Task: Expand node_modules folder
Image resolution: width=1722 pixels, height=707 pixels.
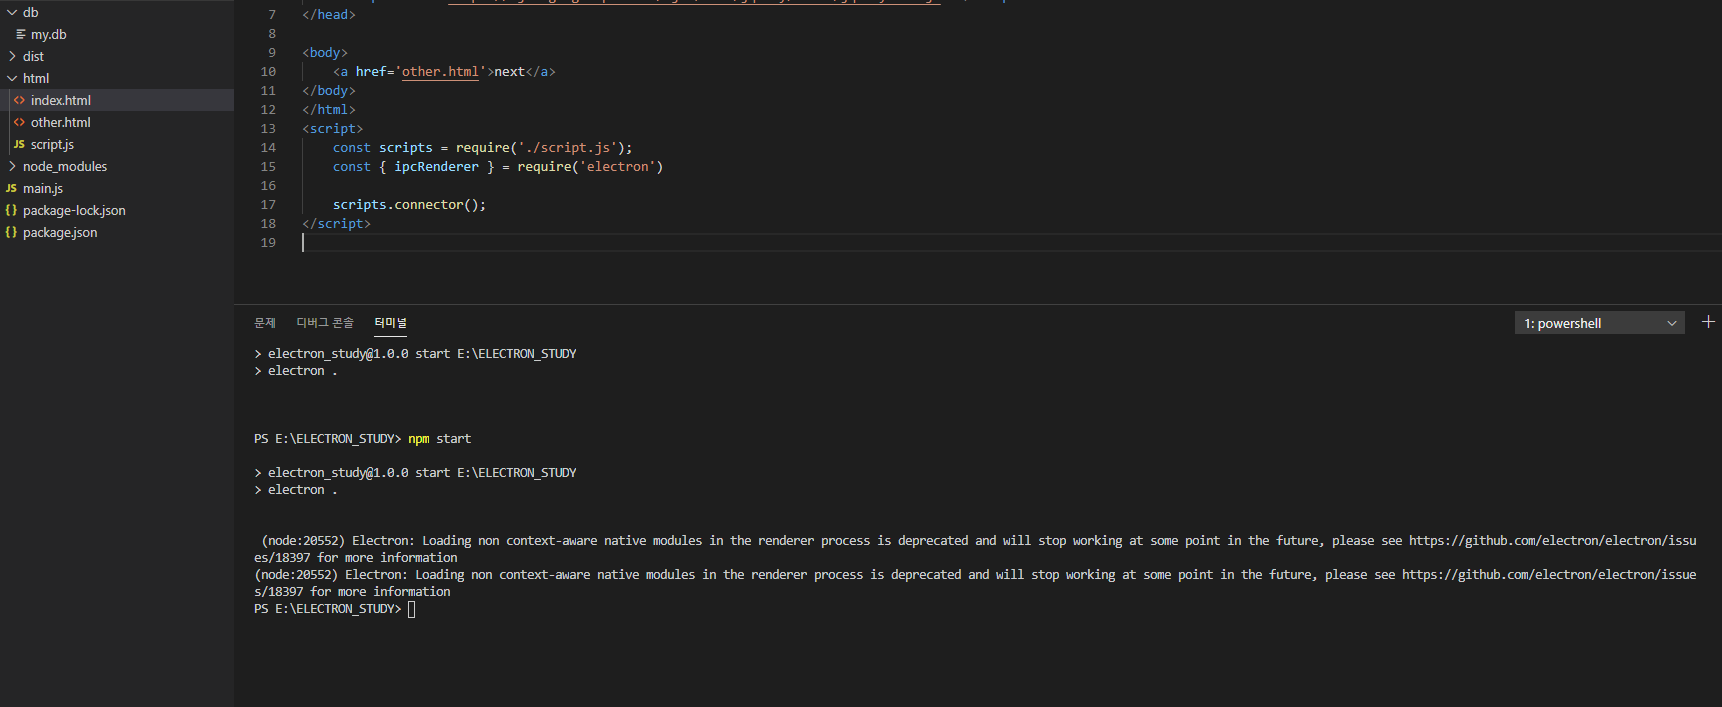Action: [x=117, y=166]
